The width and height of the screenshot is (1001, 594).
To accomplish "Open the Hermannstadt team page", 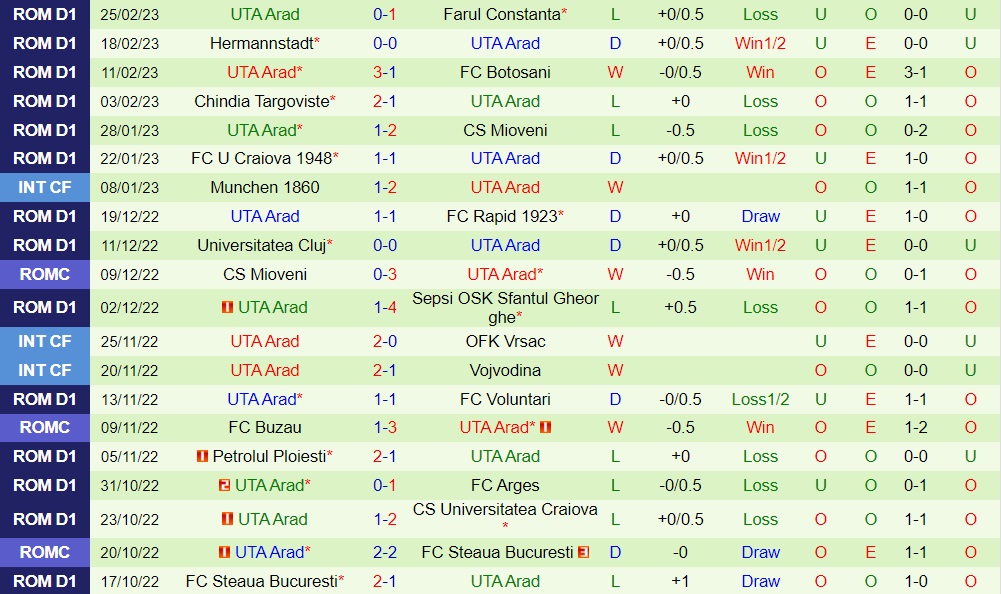I will [x=261, y=44].
